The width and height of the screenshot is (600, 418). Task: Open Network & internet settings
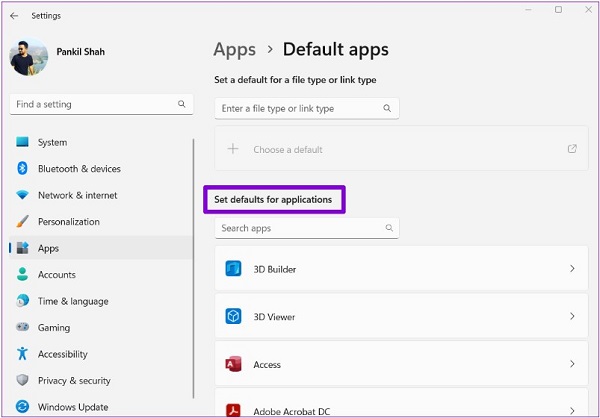click(x=101, y=195)
